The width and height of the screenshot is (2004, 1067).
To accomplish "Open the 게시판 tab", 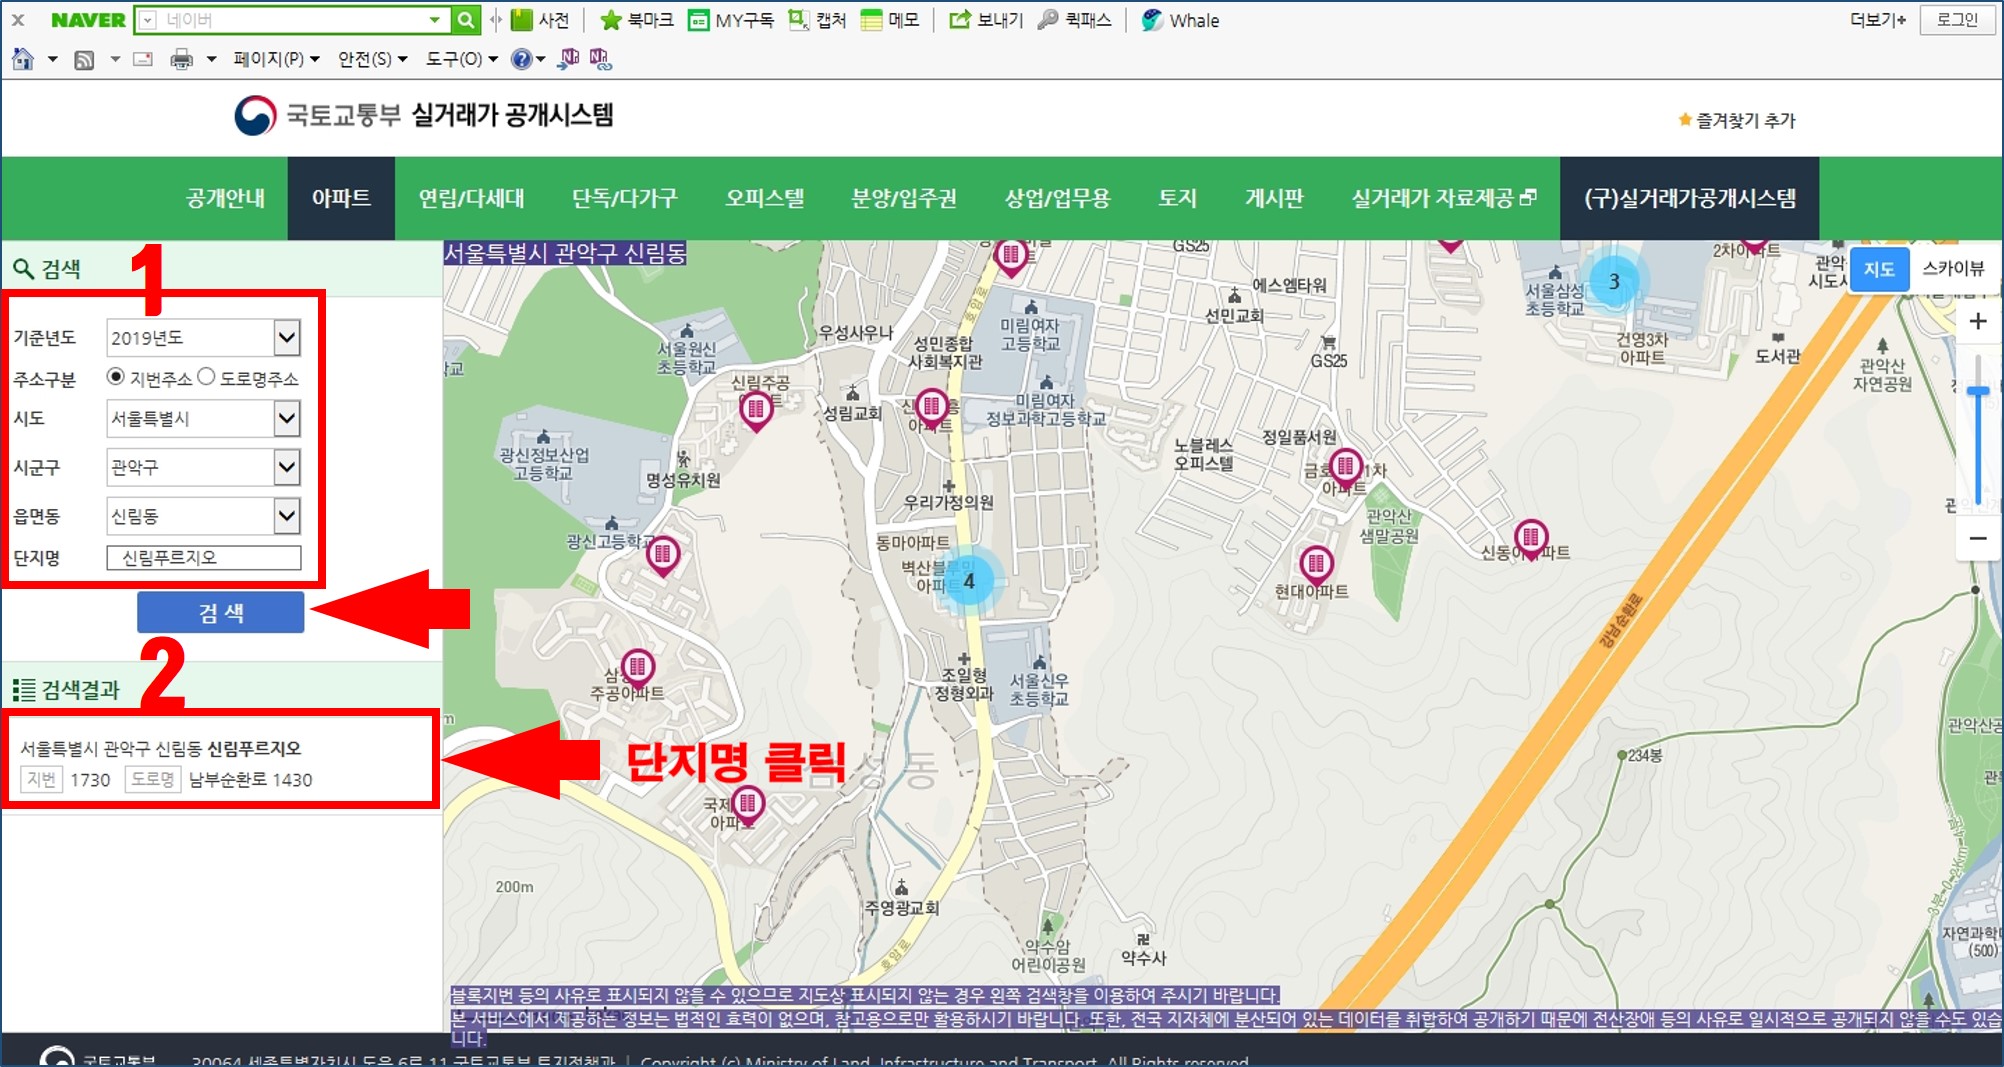I will [1274, 198].
